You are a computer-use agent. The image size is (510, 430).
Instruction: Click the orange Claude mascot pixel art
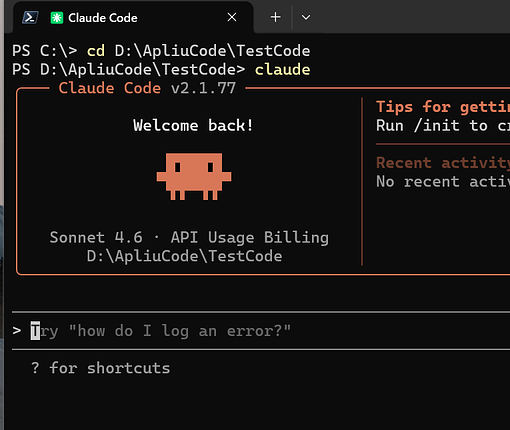click(194, 176)
